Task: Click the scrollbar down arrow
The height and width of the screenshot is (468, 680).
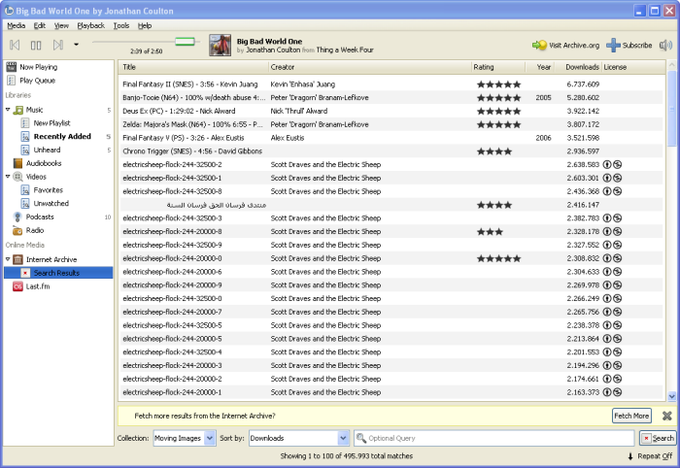Action: pos(672,396)
